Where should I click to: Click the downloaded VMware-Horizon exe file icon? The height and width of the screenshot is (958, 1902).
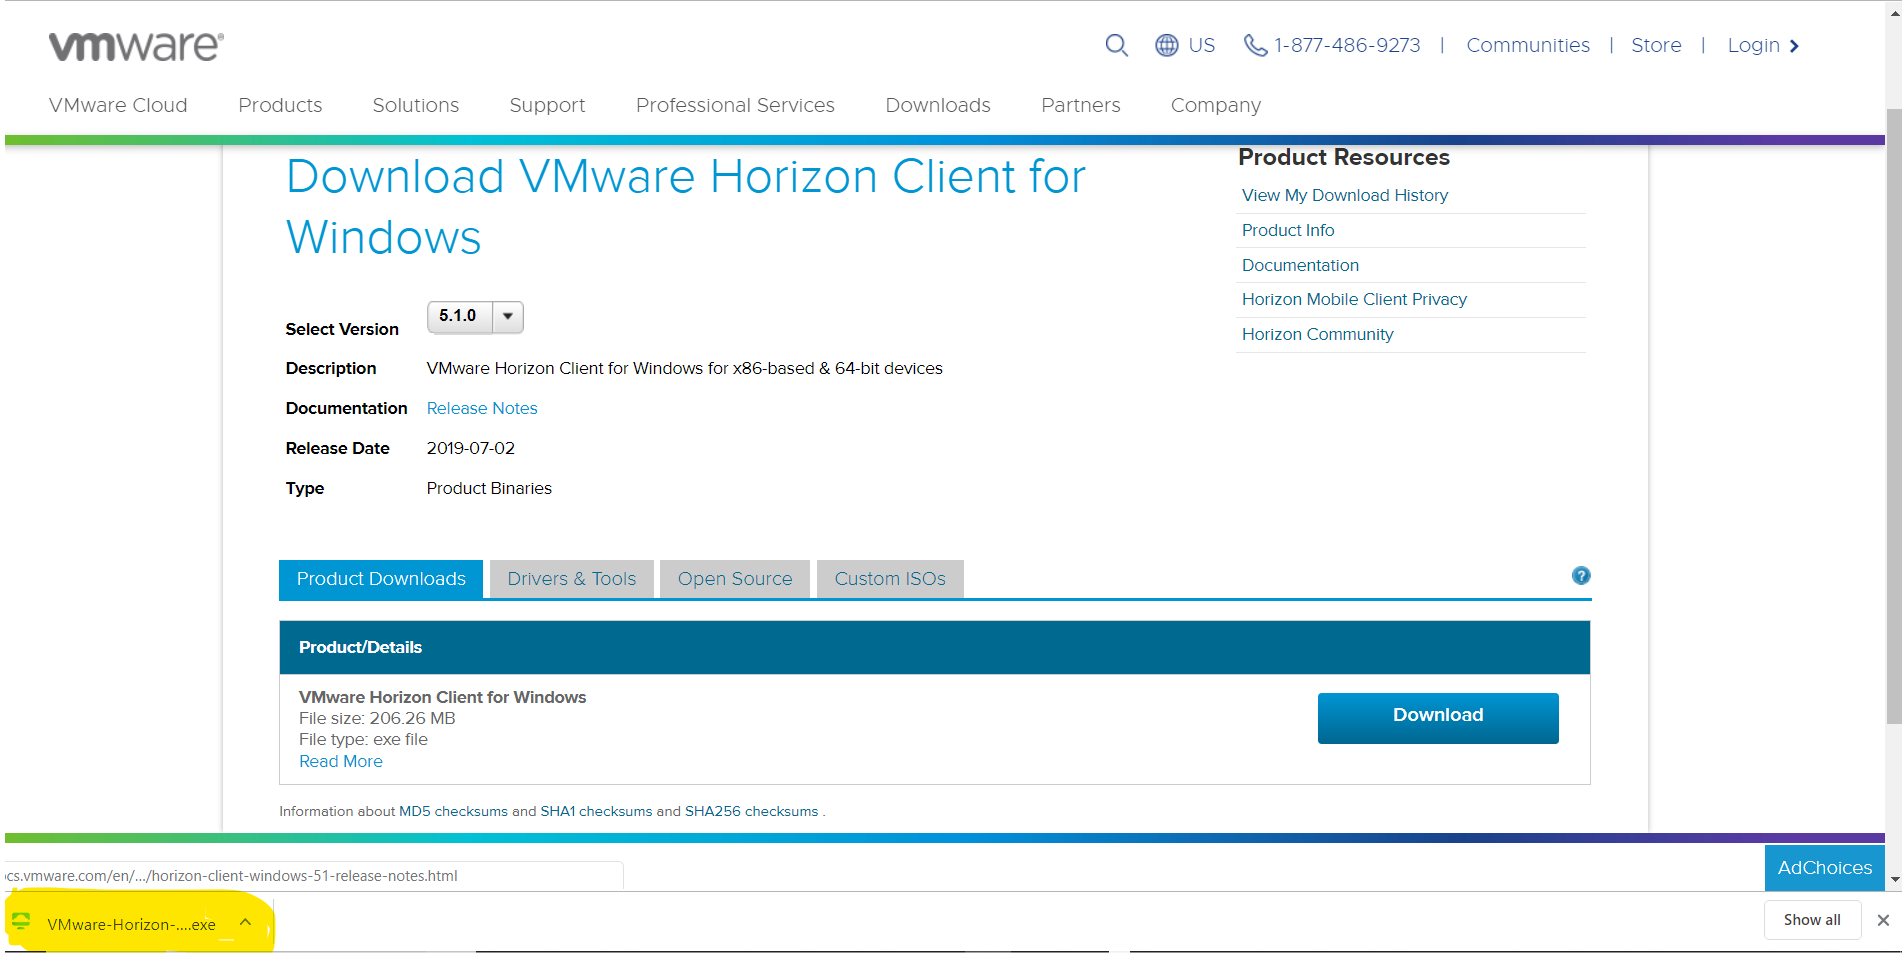22,921
